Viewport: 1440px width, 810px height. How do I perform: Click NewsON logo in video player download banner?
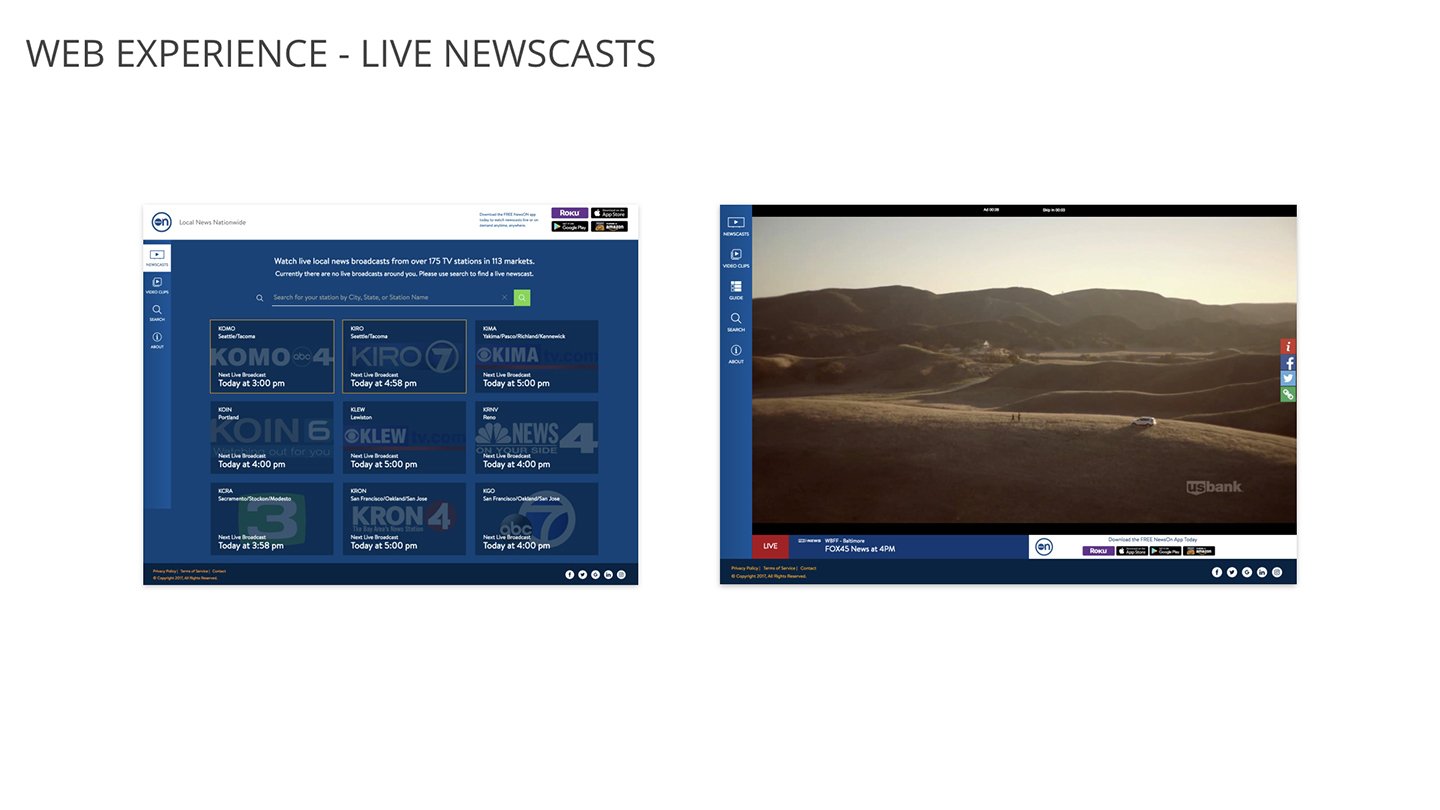click(x=1044, y=546)
